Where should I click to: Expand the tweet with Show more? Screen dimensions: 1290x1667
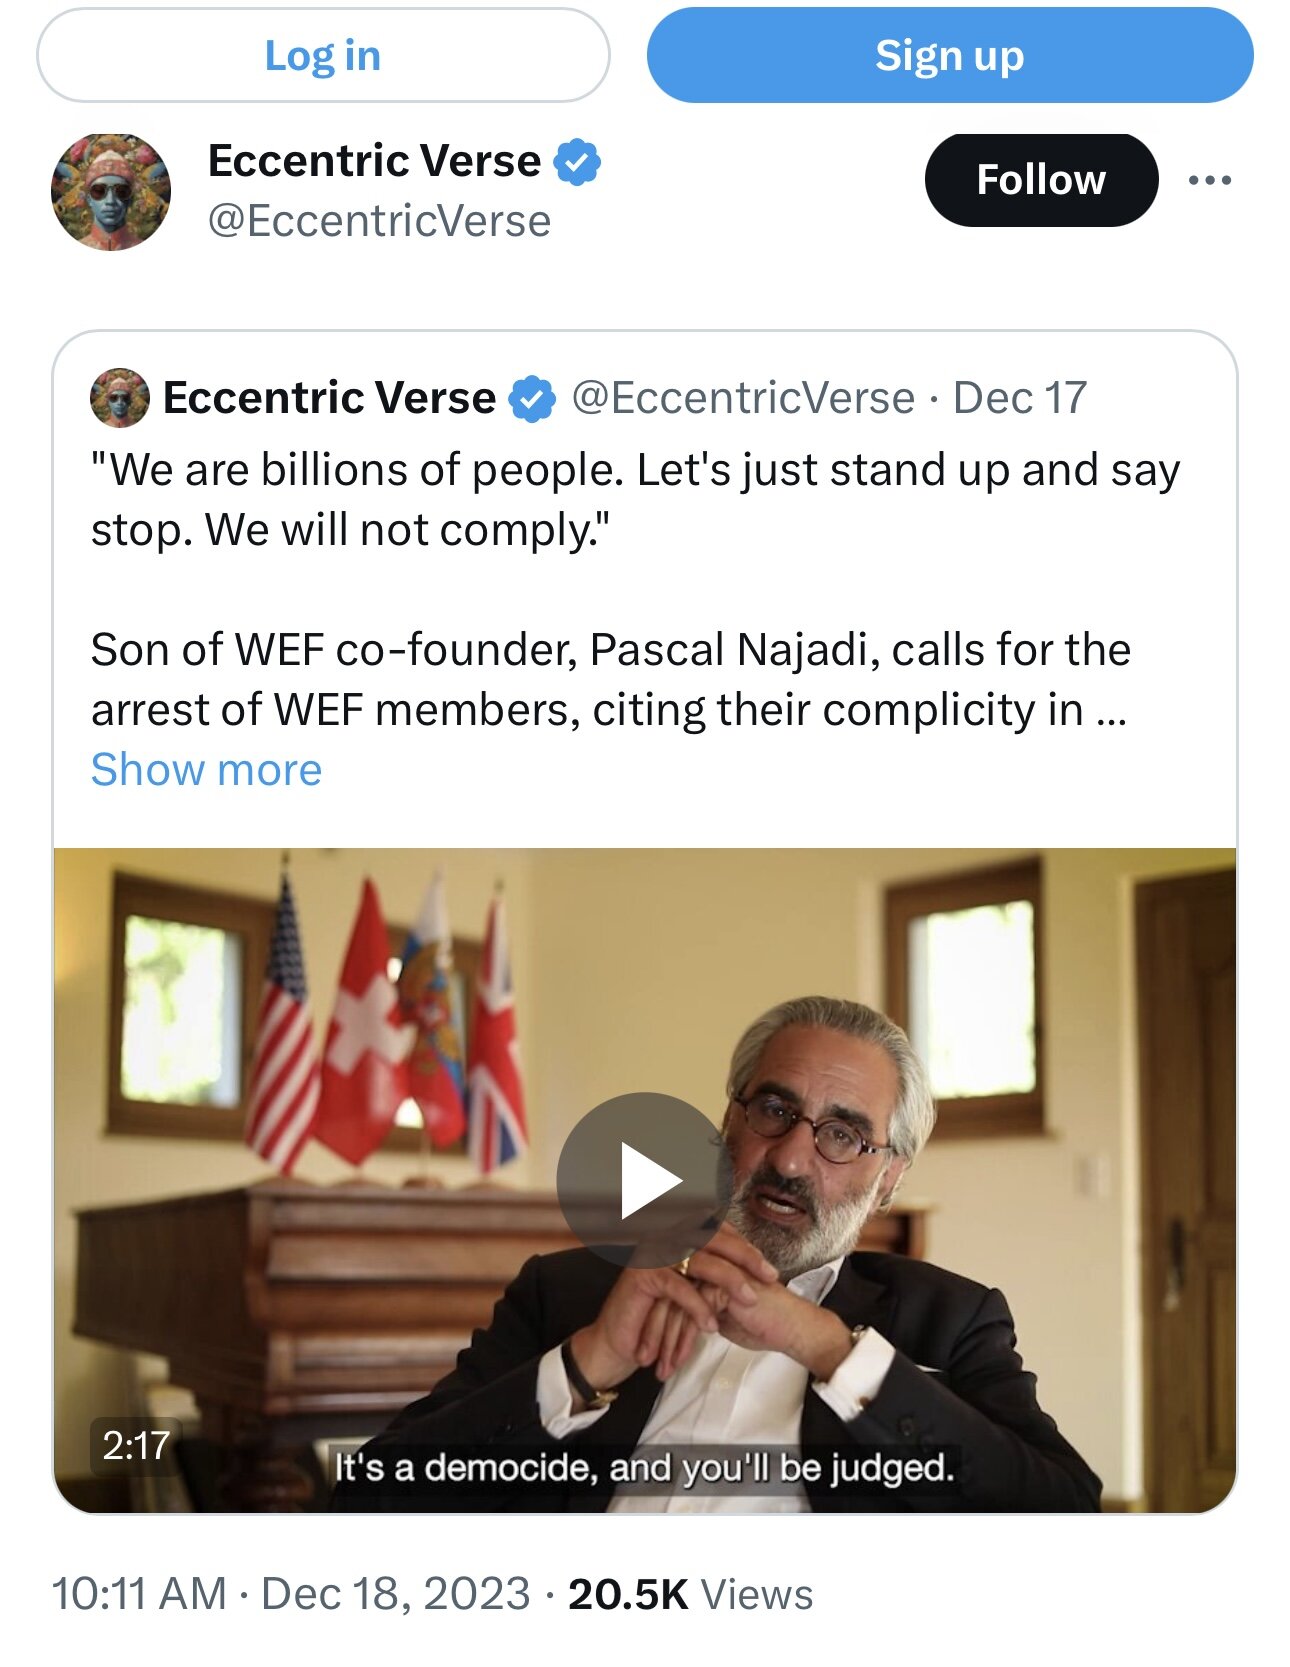pos(206,769)
